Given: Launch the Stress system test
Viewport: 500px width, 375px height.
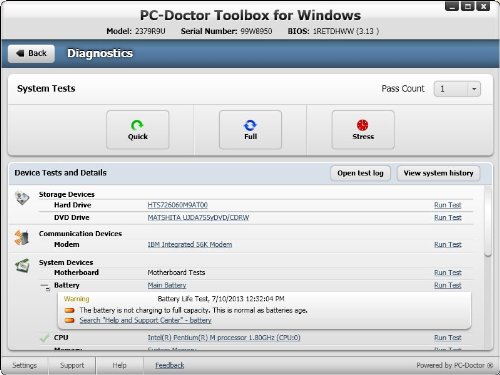Looking at the screenshot, I should [x=363, y=130].
